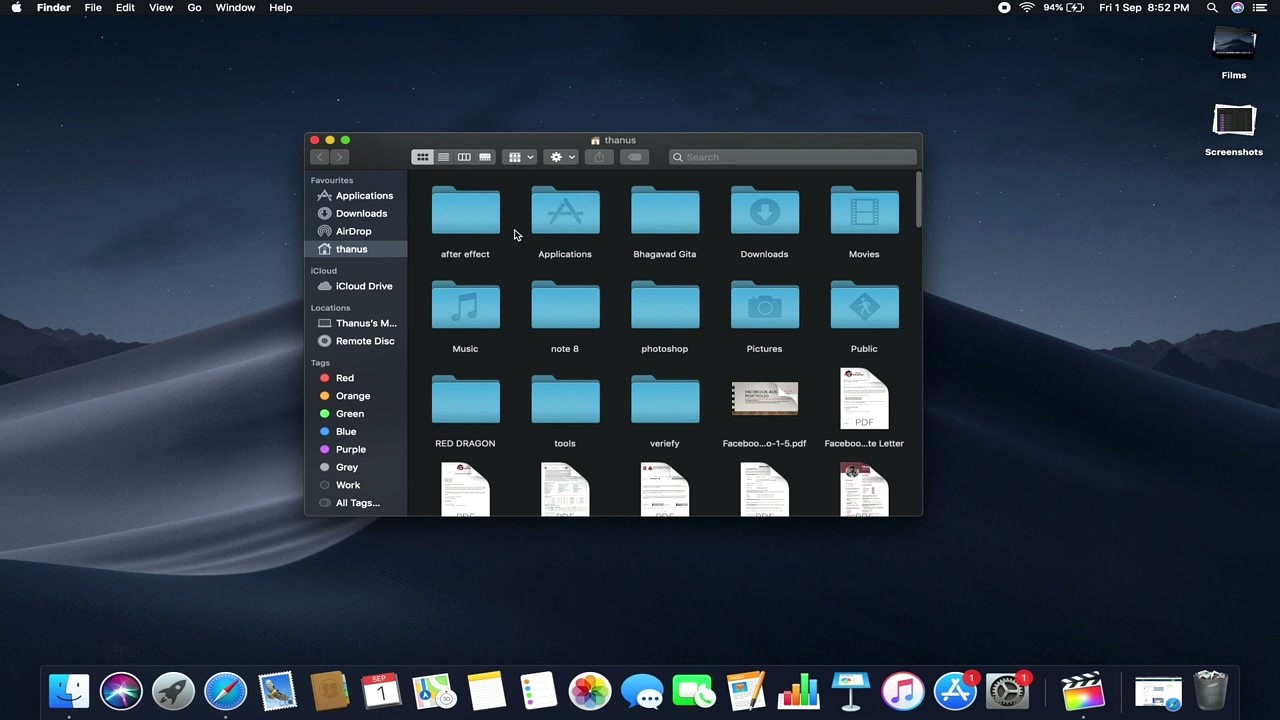Viewport: 1280px width, 720px height.
Task: Click the Wi-Fi status icon
Action: [x=1027, y=8]
